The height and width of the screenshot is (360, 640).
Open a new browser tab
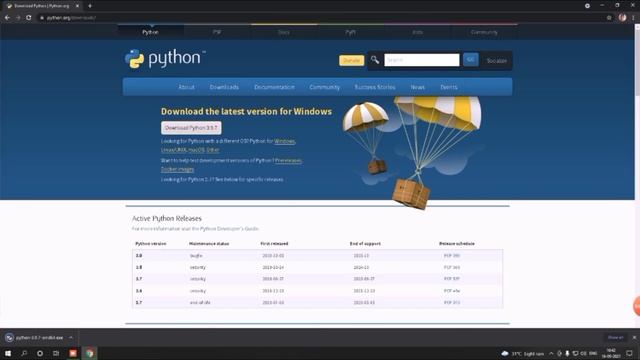point(90,6)
